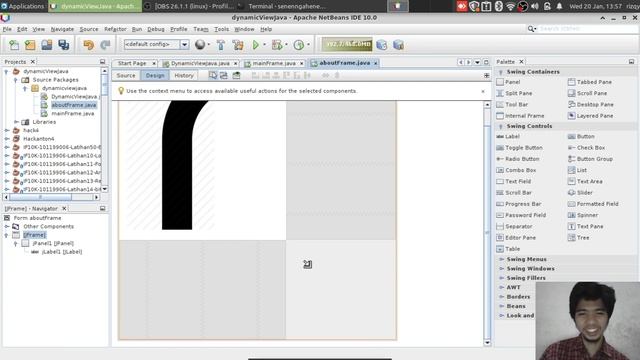Switch to the mainFrame.java tab
This screenshot has width=640, height=360.
(x=273, y=63)
